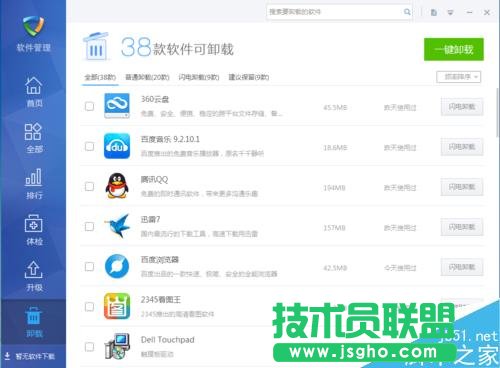The width and height of the screenshot is (500, 368).
Task: Click the 百度浏览器 name text
Action: pos(160,259)
